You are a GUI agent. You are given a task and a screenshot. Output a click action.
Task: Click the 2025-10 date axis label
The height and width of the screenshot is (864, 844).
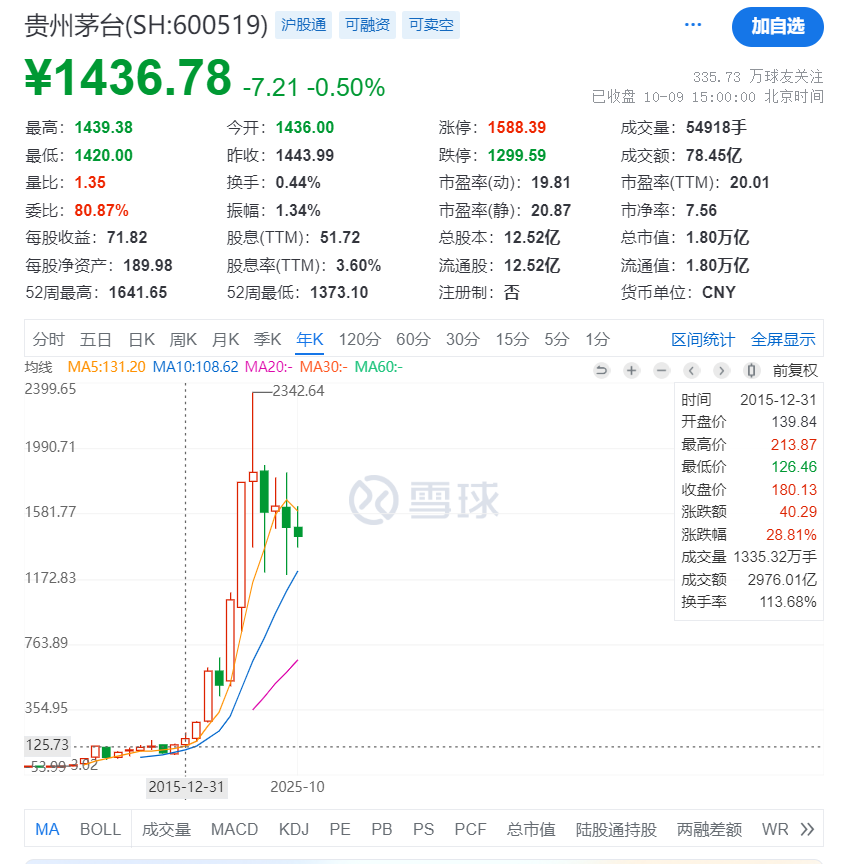click(297, 786)
